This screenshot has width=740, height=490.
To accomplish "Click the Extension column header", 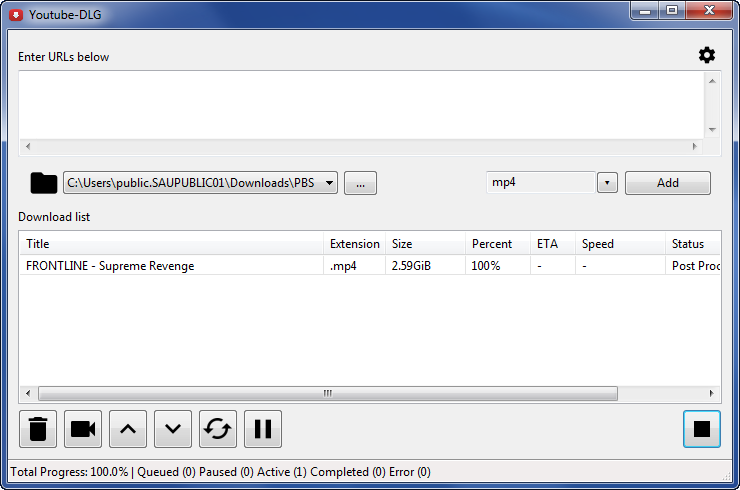I will 354,244.
